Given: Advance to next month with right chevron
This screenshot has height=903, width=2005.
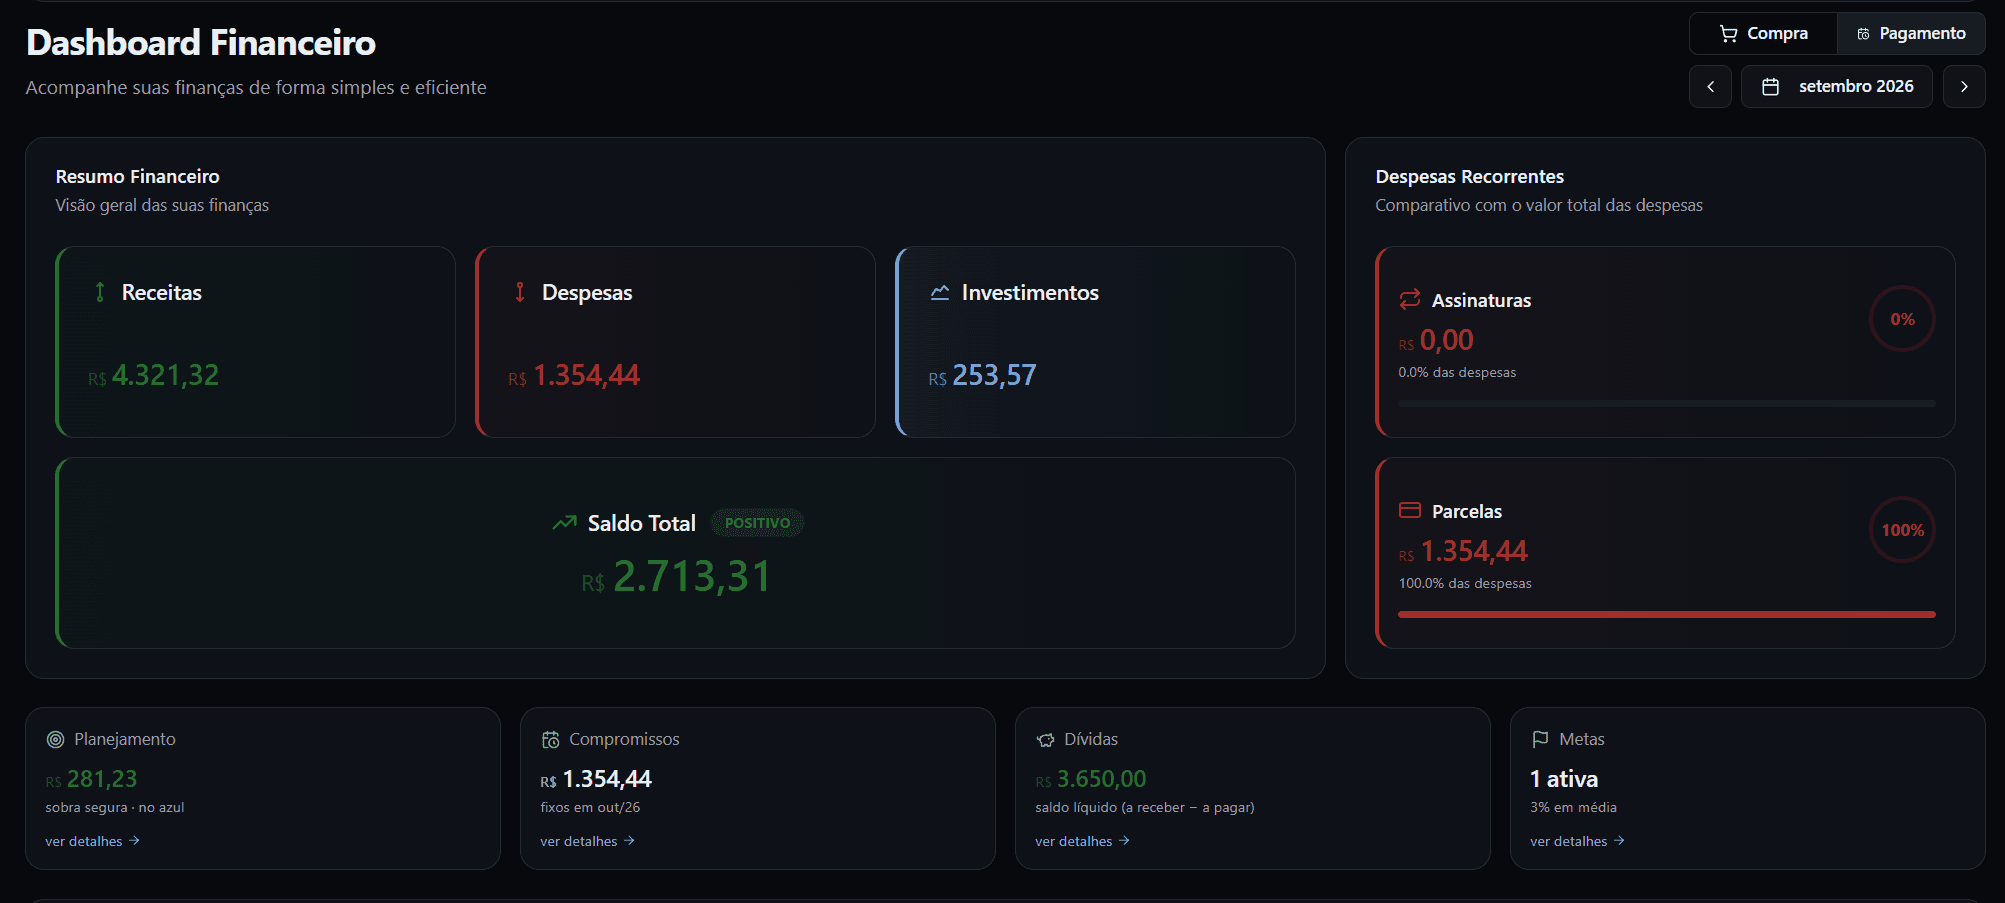Looking at the screenshot, I should point(1964,87).
